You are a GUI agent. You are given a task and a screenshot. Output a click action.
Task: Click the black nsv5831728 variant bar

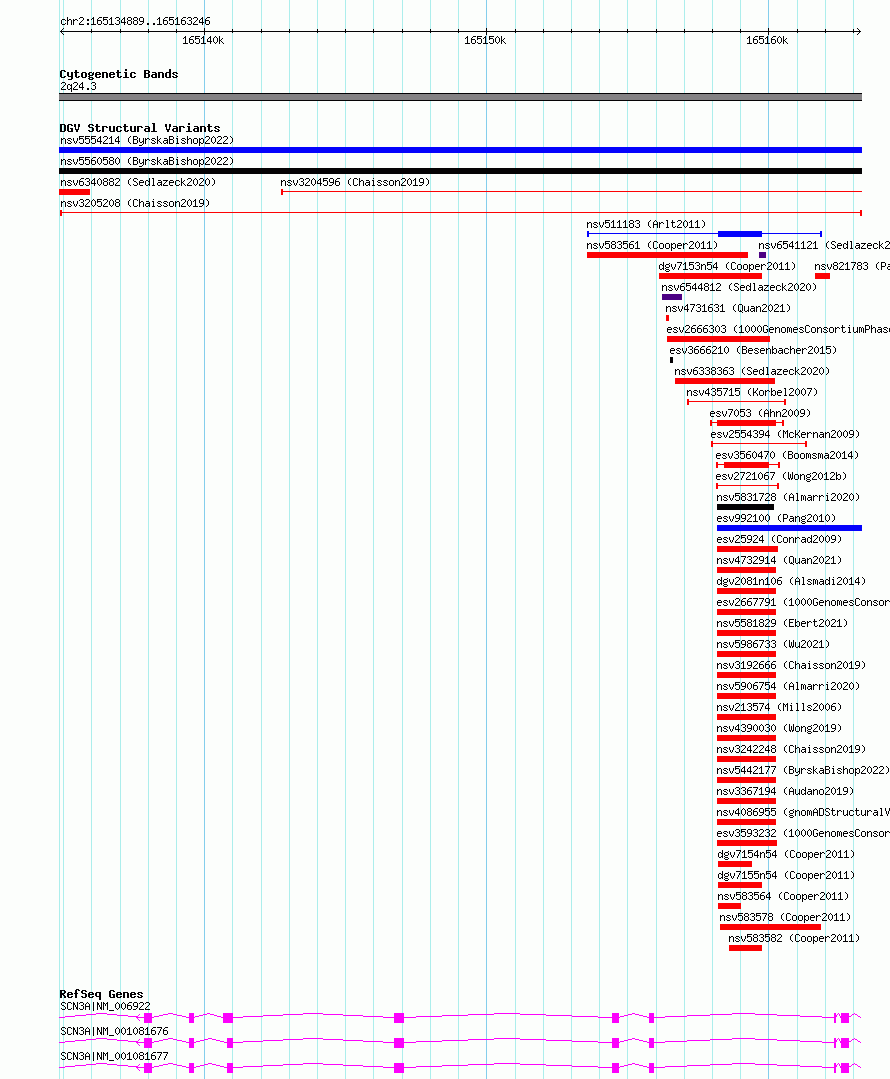(745, 507)
